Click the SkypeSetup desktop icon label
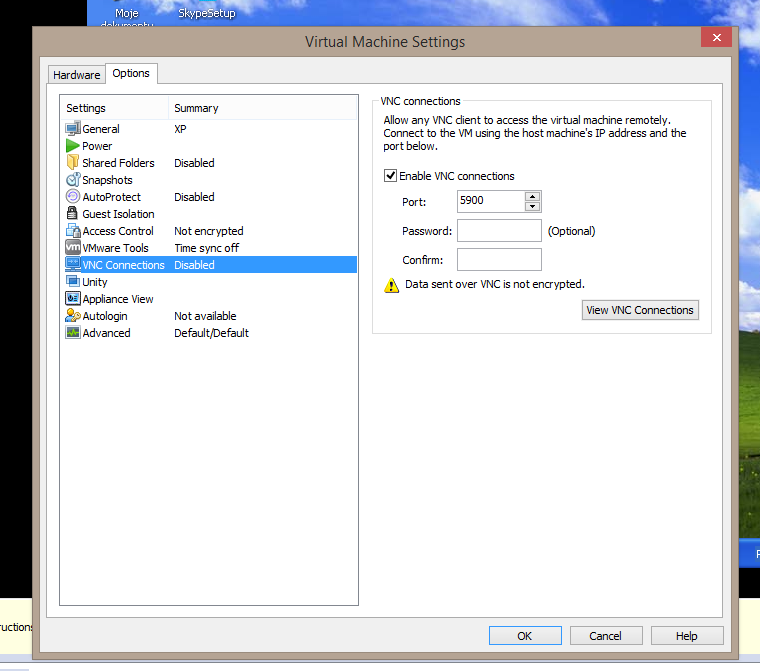Image resolution: width=760 pixels, height=671 pixels. (206, 13)
